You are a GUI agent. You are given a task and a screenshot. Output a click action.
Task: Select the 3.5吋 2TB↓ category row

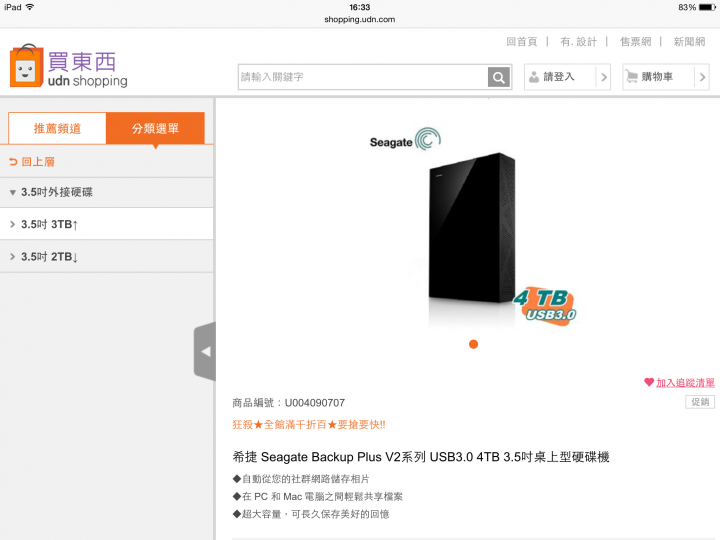(x=107, y=256)
